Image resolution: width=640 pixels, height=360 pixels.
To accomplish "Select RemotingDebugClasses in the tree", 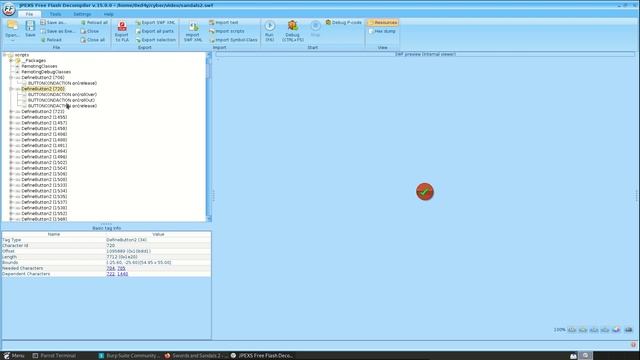I will coord(46,72).
